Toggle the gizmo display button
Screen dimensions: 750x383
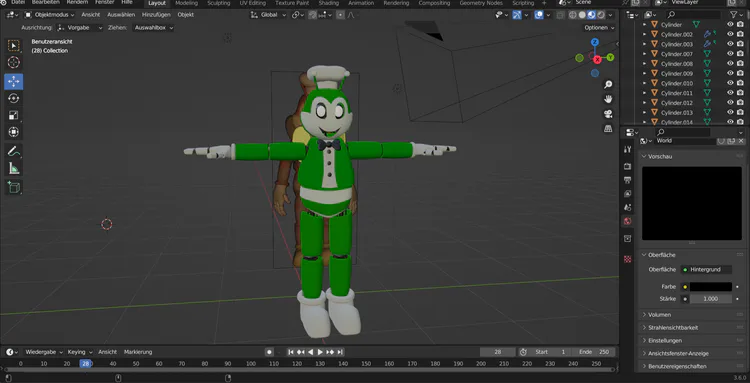(517, 15)
